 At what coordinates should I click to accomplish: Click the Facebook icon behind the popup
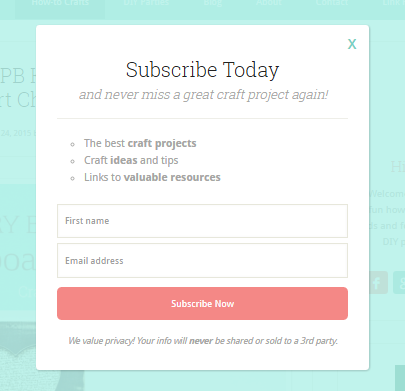[379, 283]
